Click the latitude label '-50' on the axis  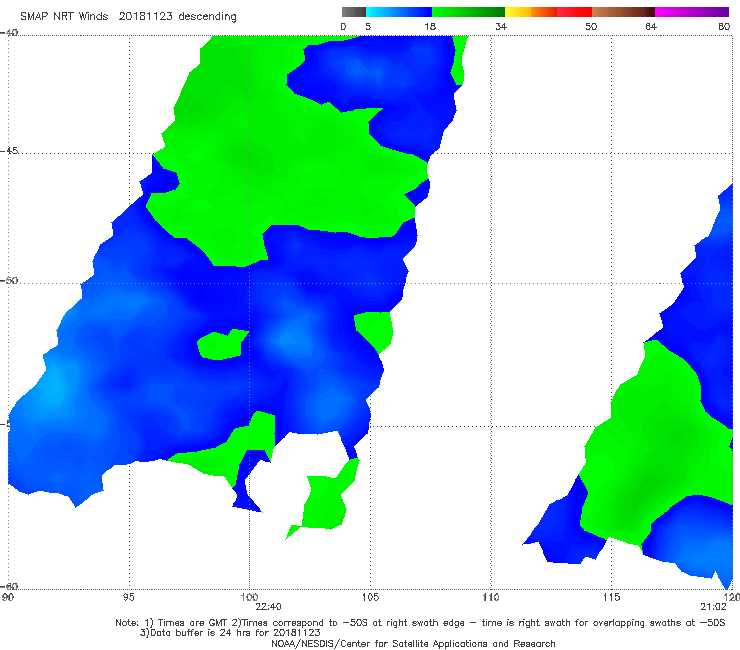pos(9,280)
